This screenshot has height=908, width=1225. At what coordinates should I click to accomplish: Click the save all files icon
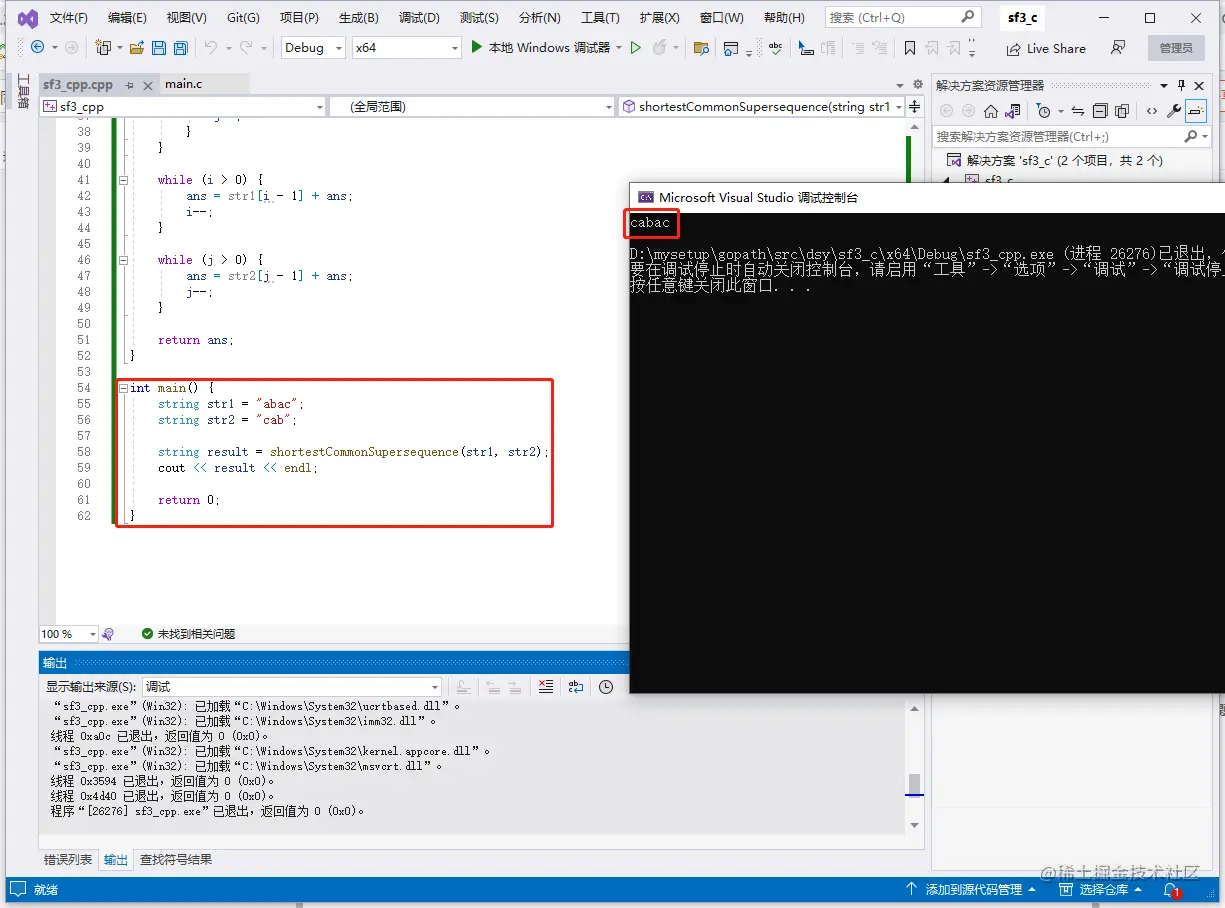181,48
